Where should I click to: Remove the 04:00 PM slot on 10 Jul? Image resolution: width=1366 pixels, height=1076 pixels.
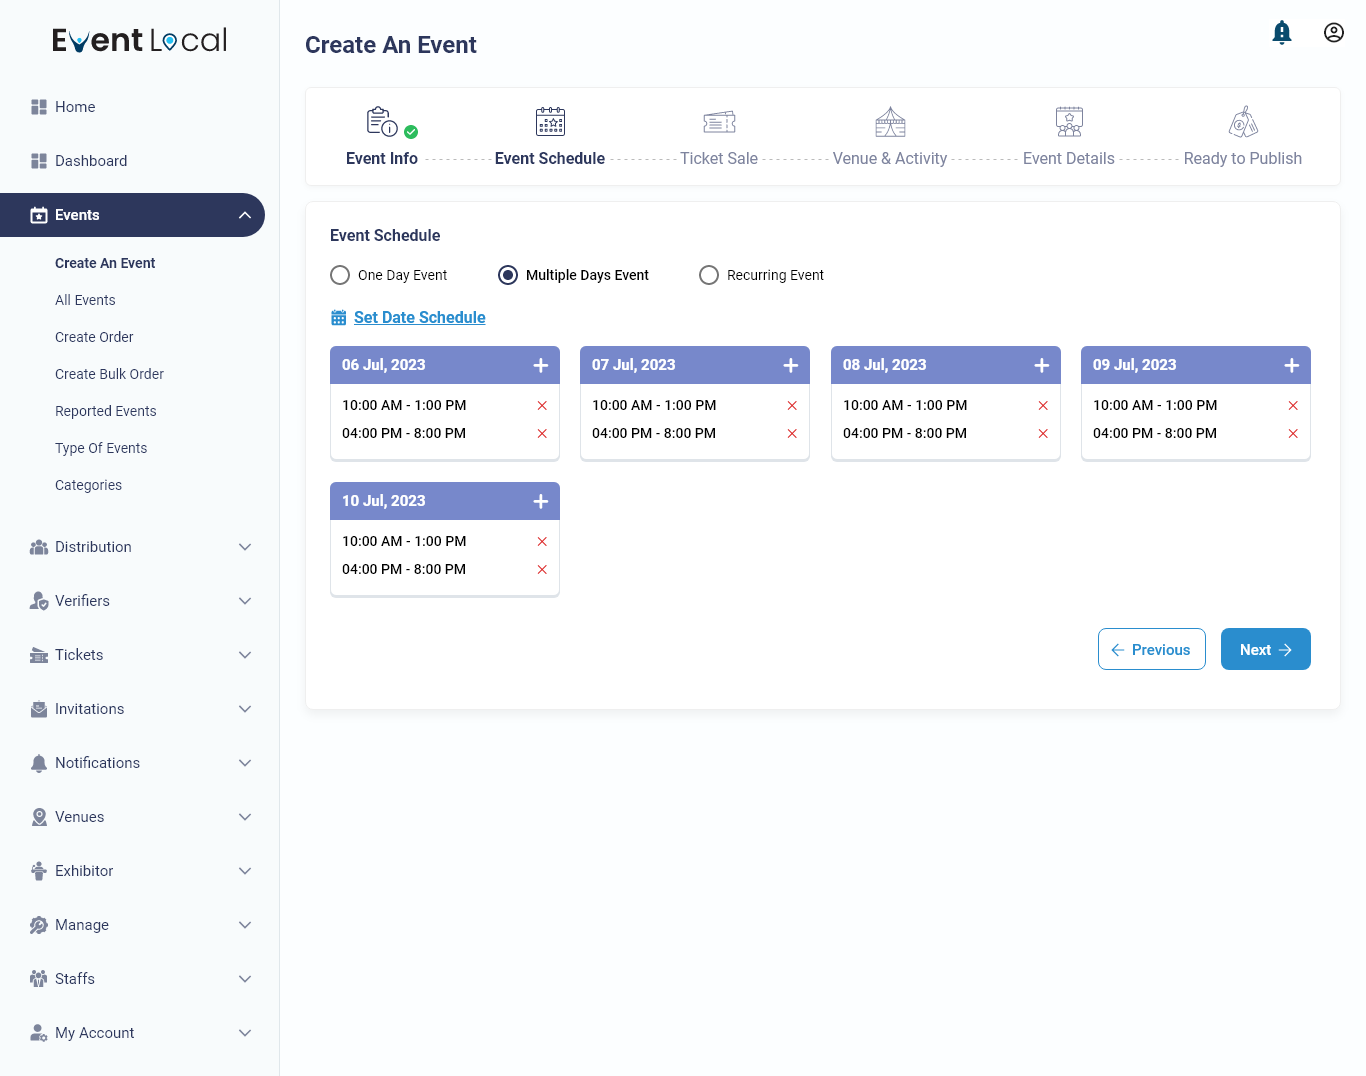[x=541, y=569]
